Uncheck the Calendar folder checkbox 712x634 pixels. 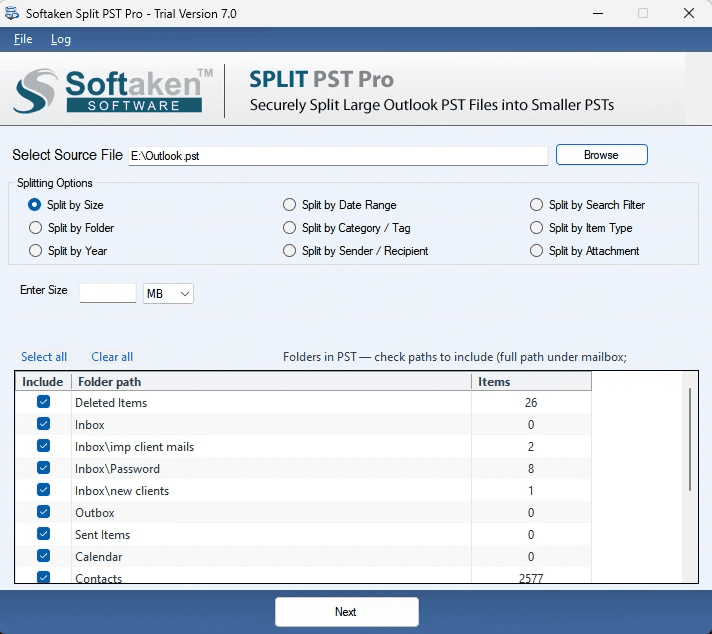point(44,556)
